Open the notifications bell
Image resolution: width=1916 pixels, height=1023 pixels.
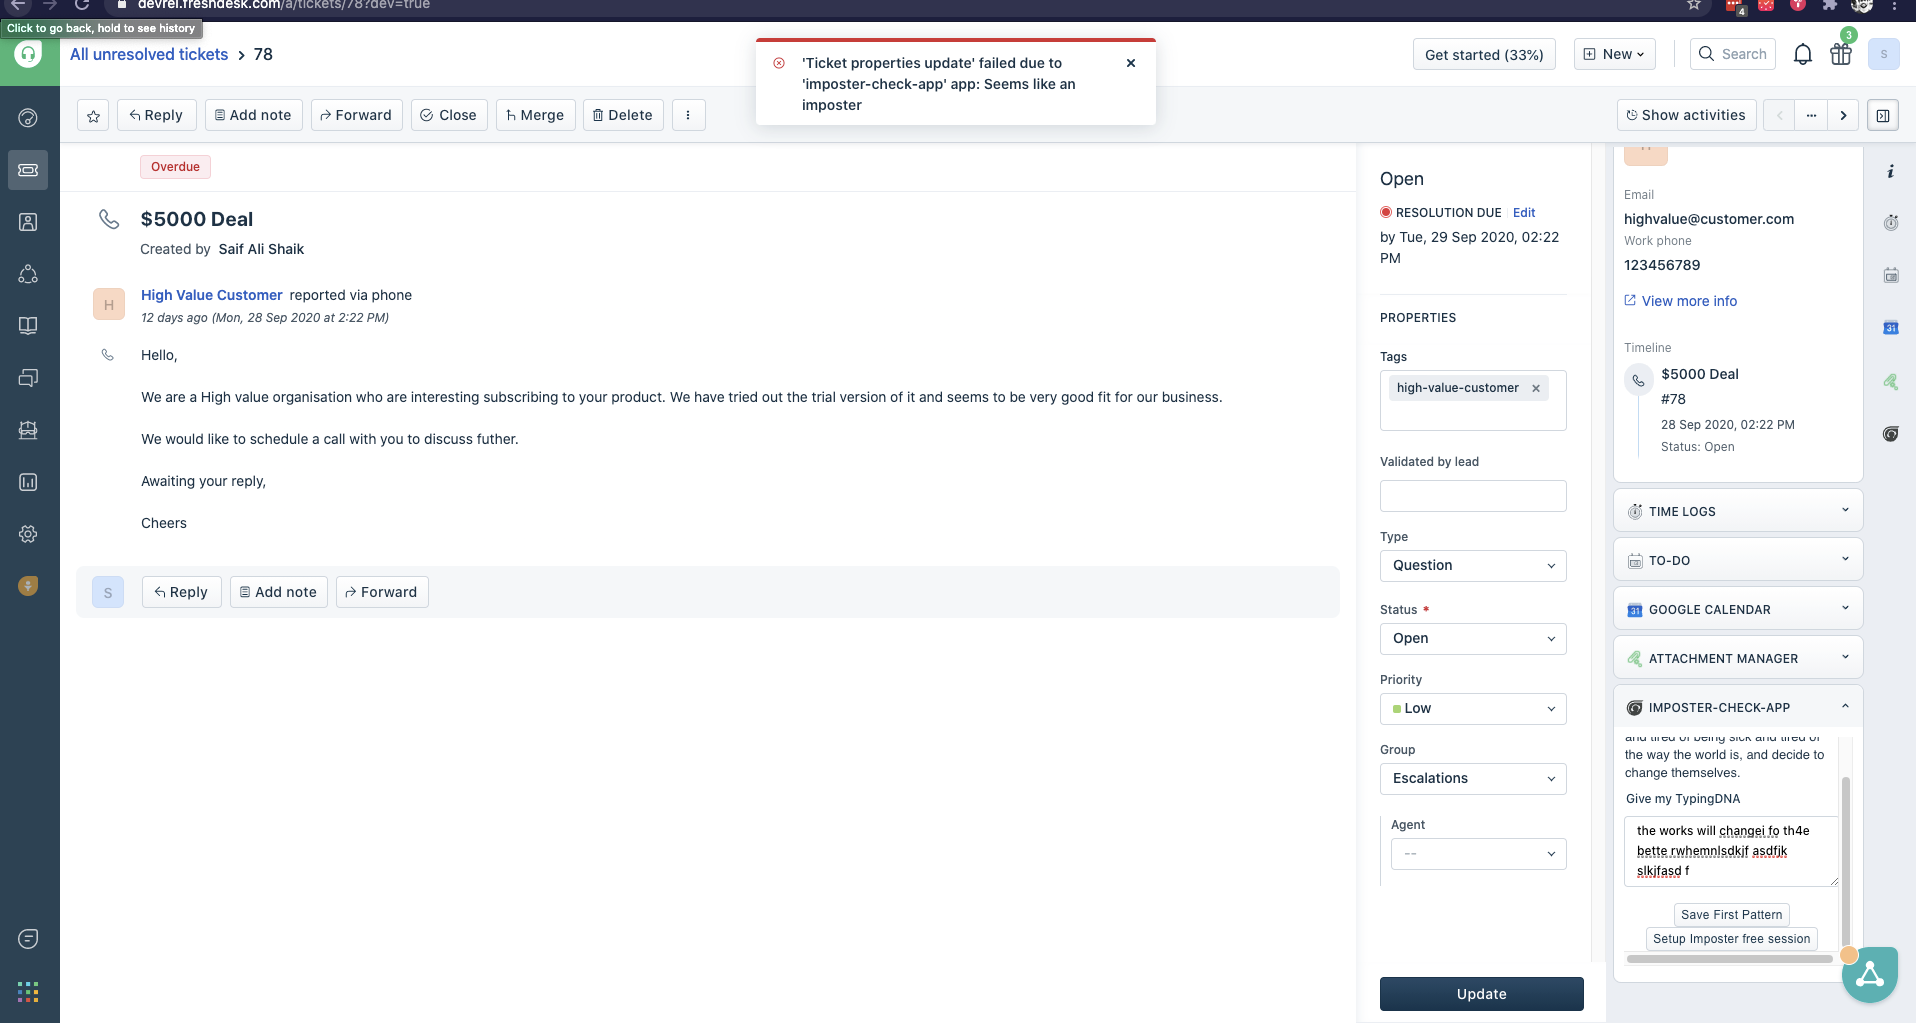click(x=1802, y=54)
